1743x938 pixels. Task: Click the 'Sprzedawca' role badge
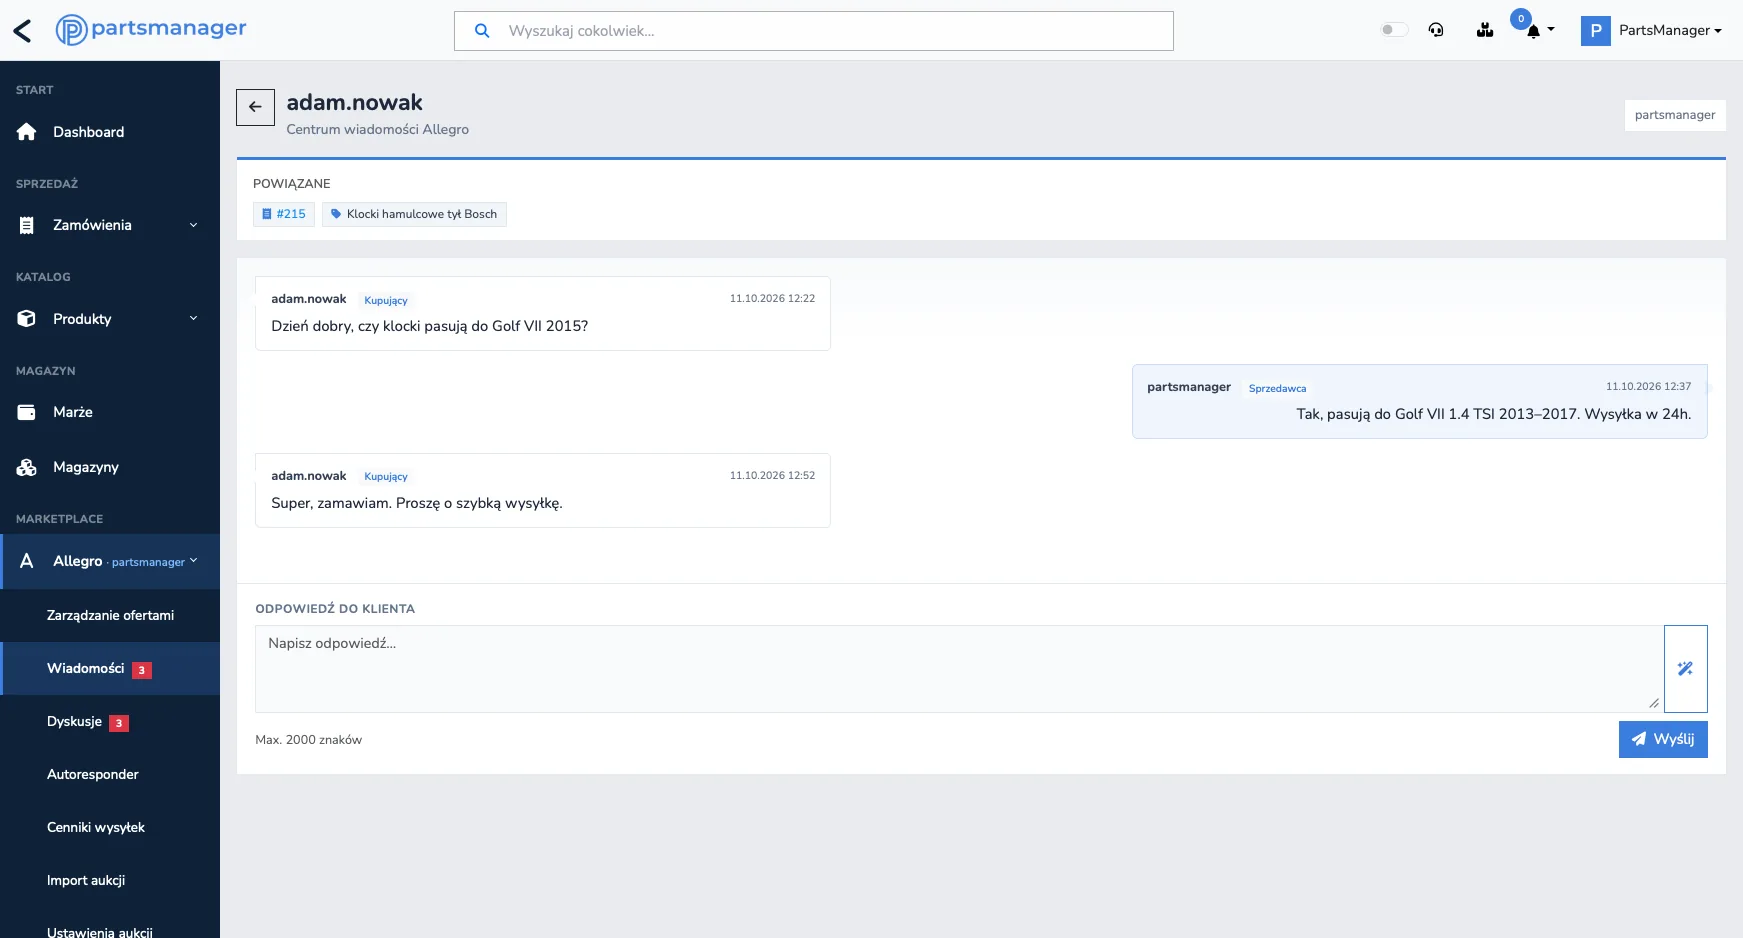(x=1277, y=388)
